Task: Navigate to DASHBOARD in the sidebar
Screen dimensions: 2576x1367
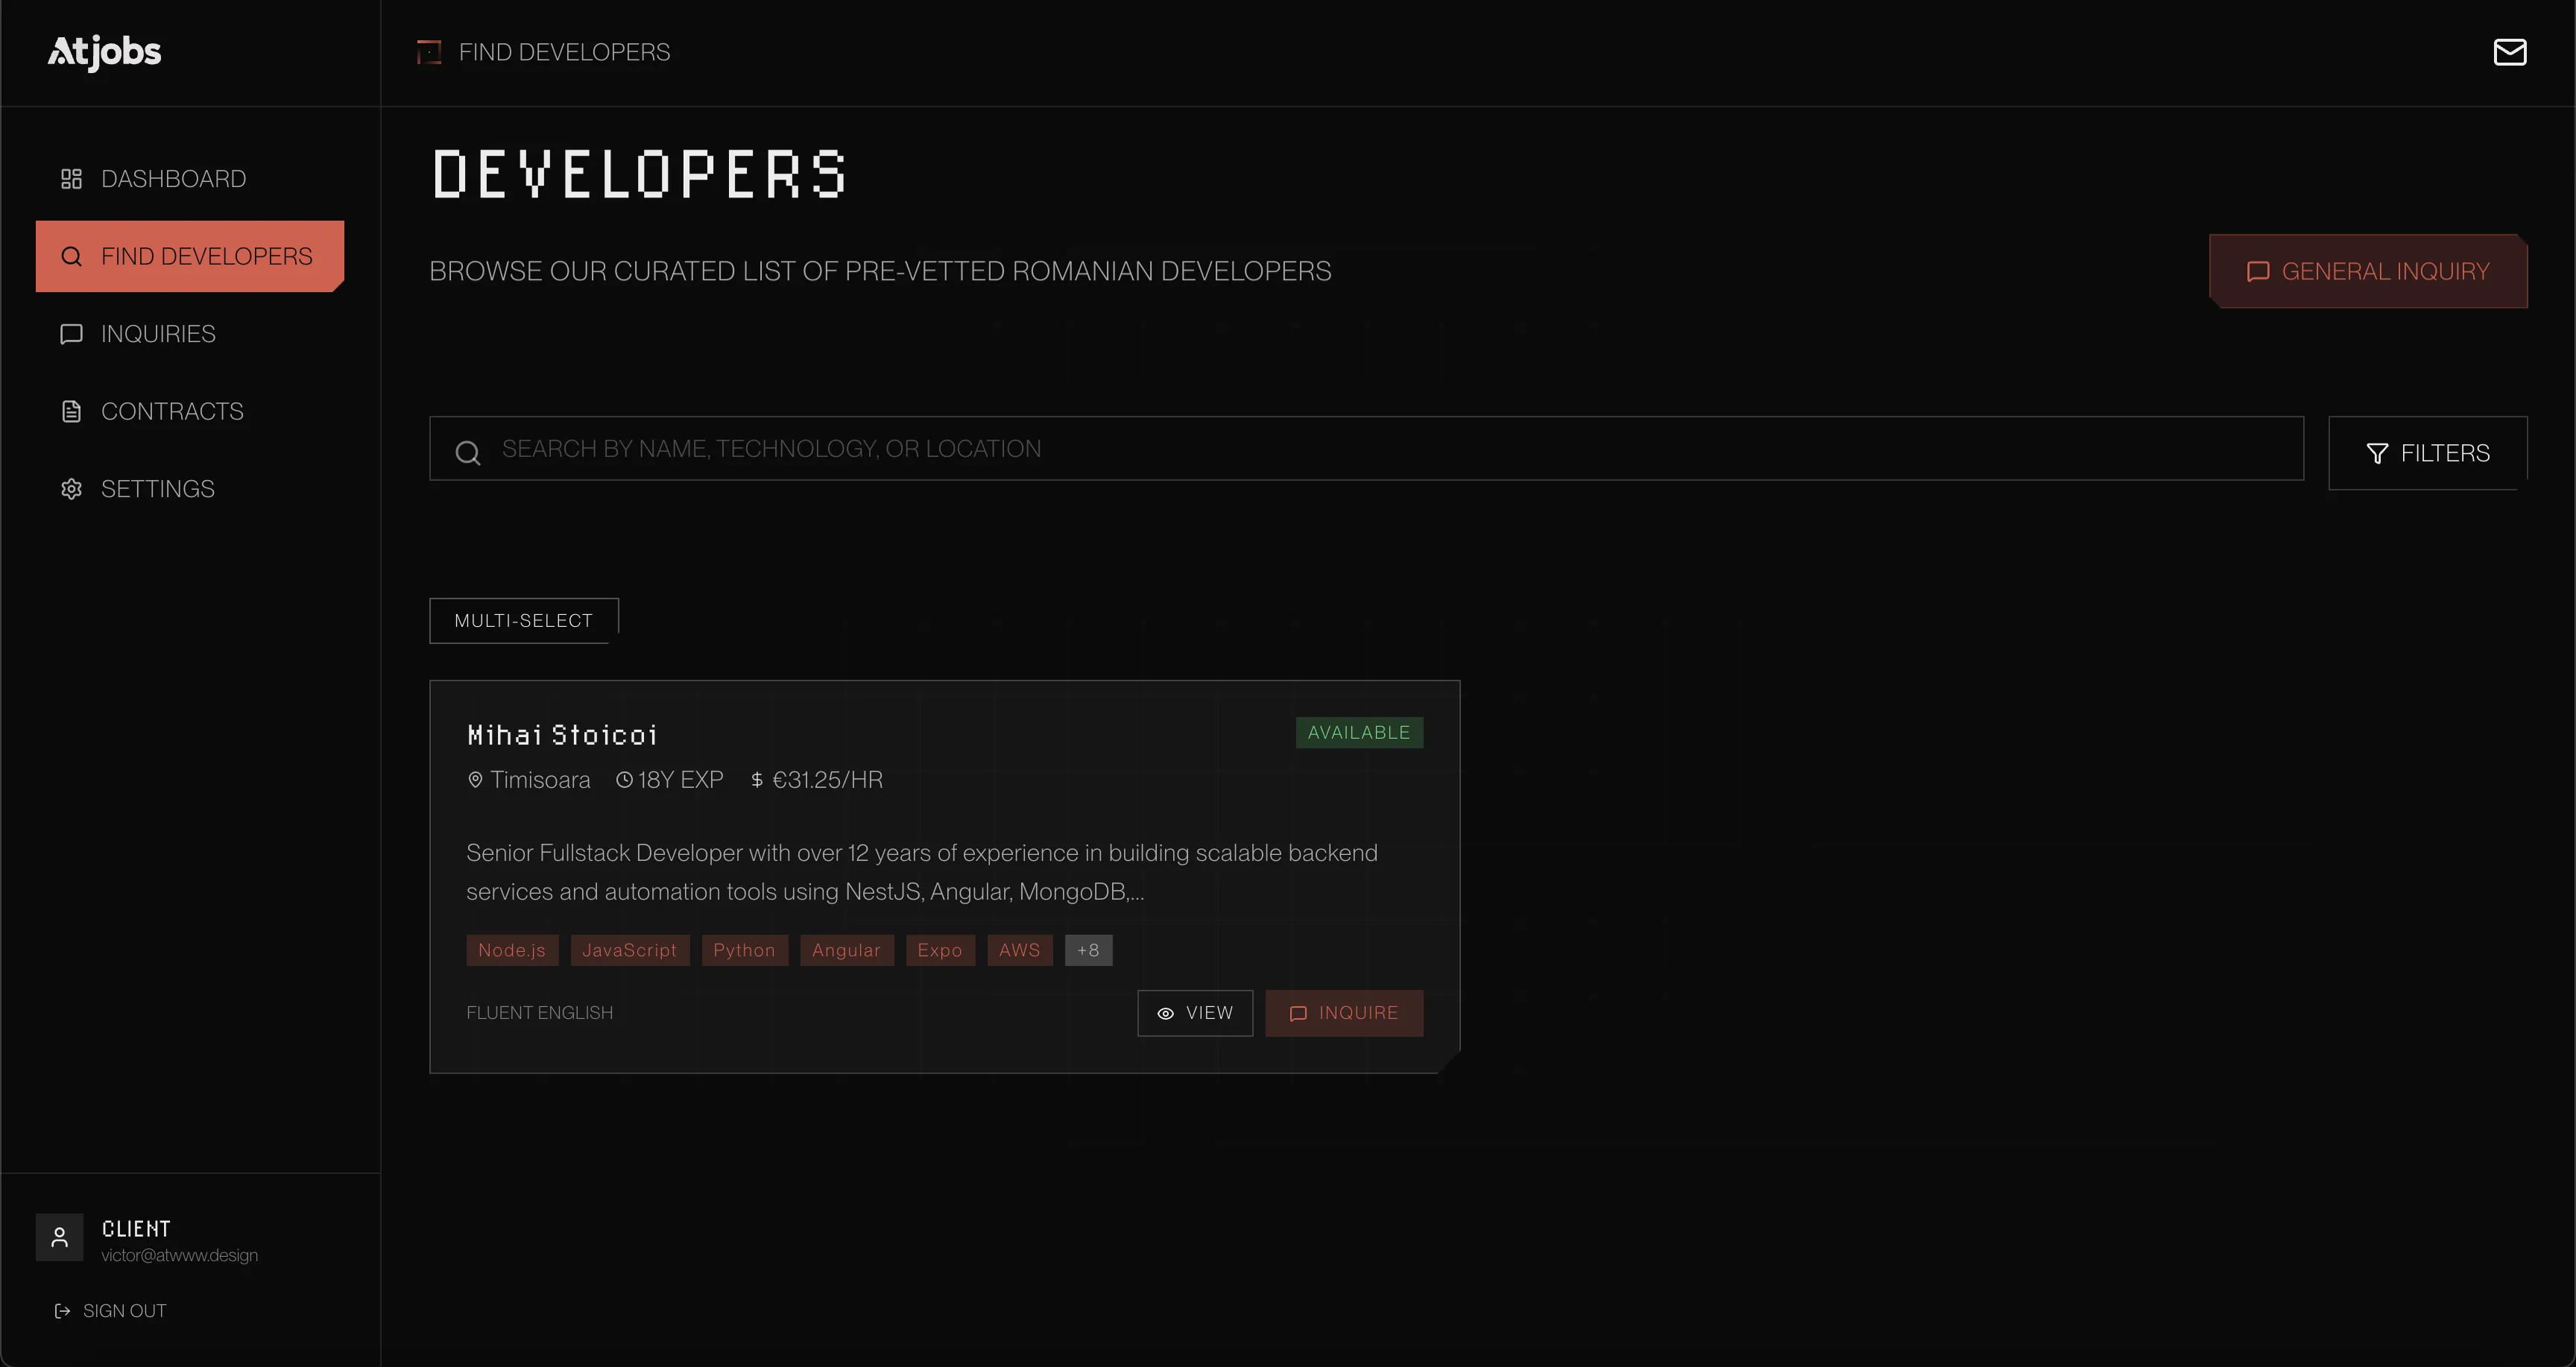Action: (173, 178)
